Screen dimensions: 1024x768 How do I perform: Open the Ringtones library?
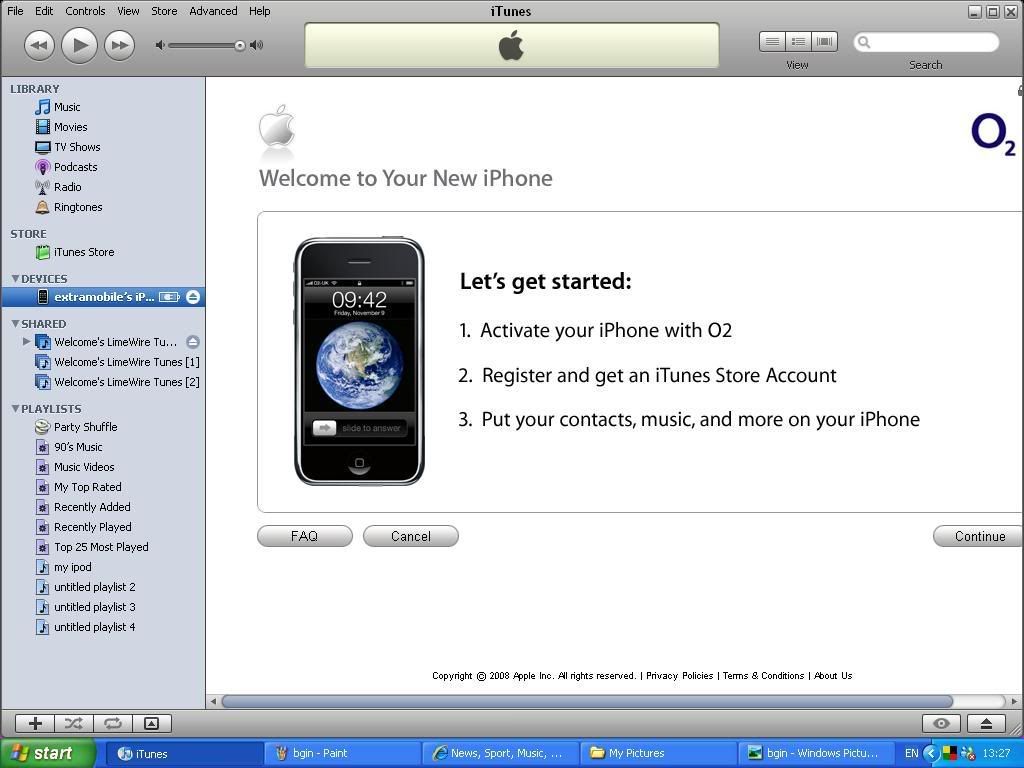coord(78,207)
